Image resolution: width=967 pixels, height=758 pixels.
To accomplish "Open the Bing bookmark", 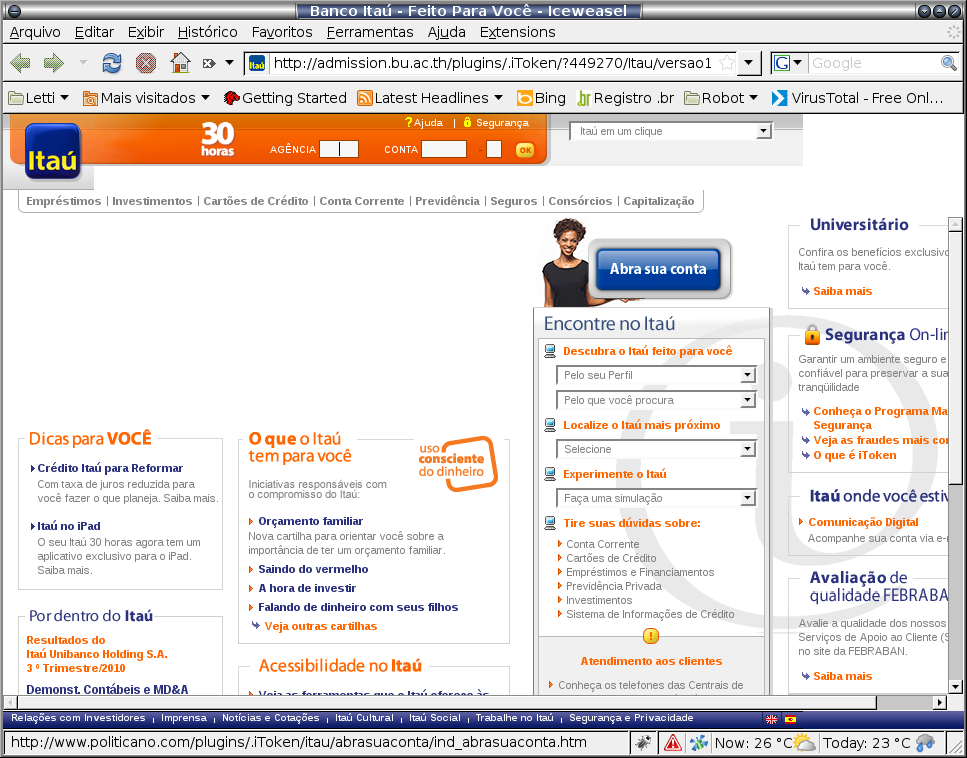I will (541, 98).
